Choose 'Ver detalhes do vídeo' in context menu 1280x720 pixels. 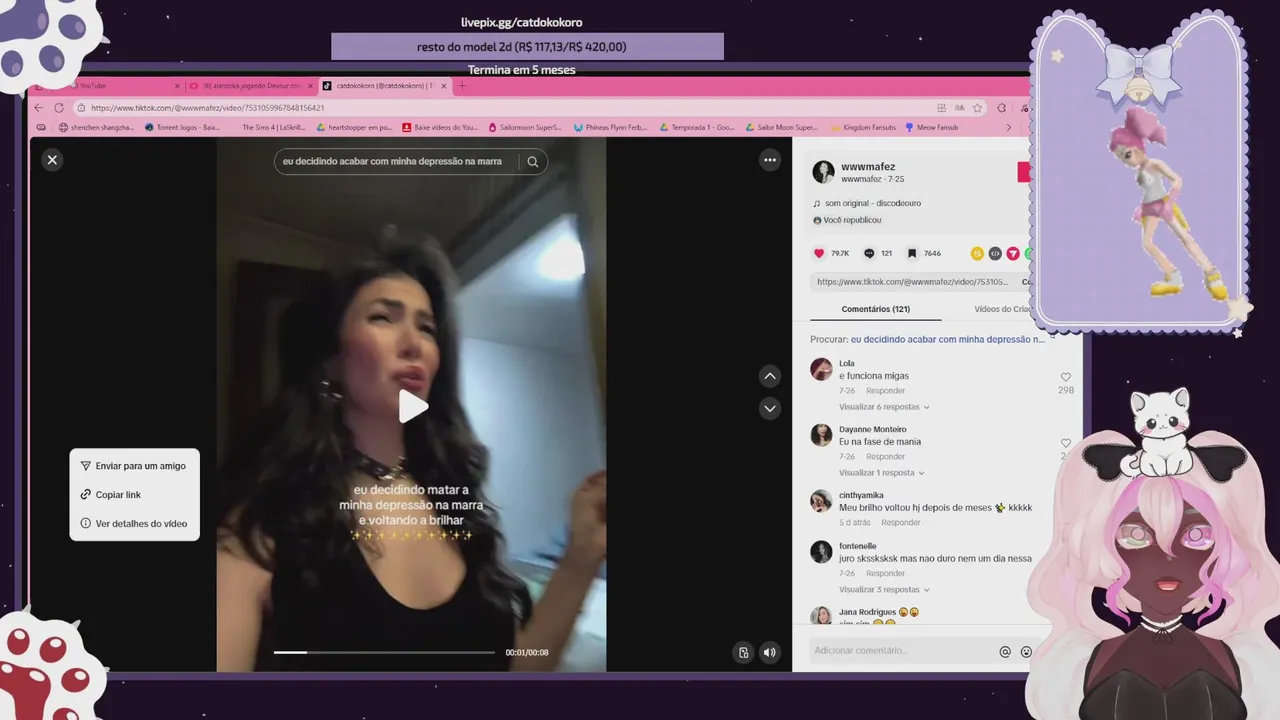coord(134,524)
